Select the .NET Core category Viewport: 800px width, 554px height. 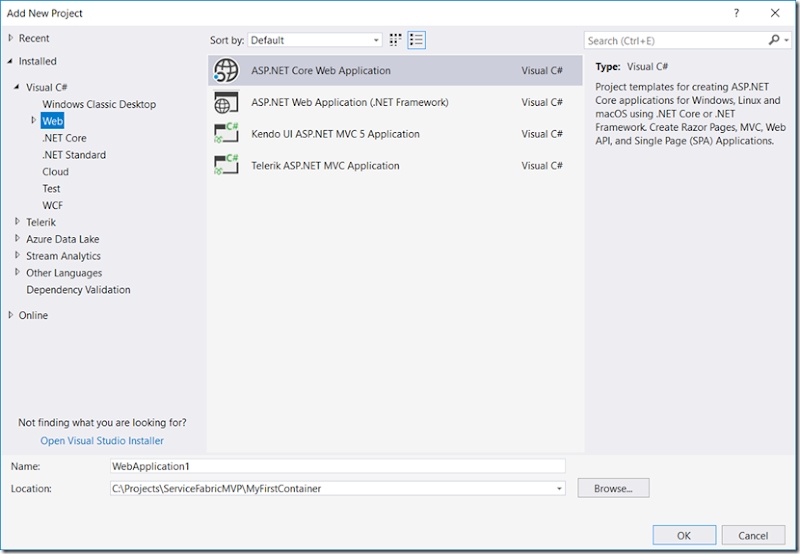64,138
